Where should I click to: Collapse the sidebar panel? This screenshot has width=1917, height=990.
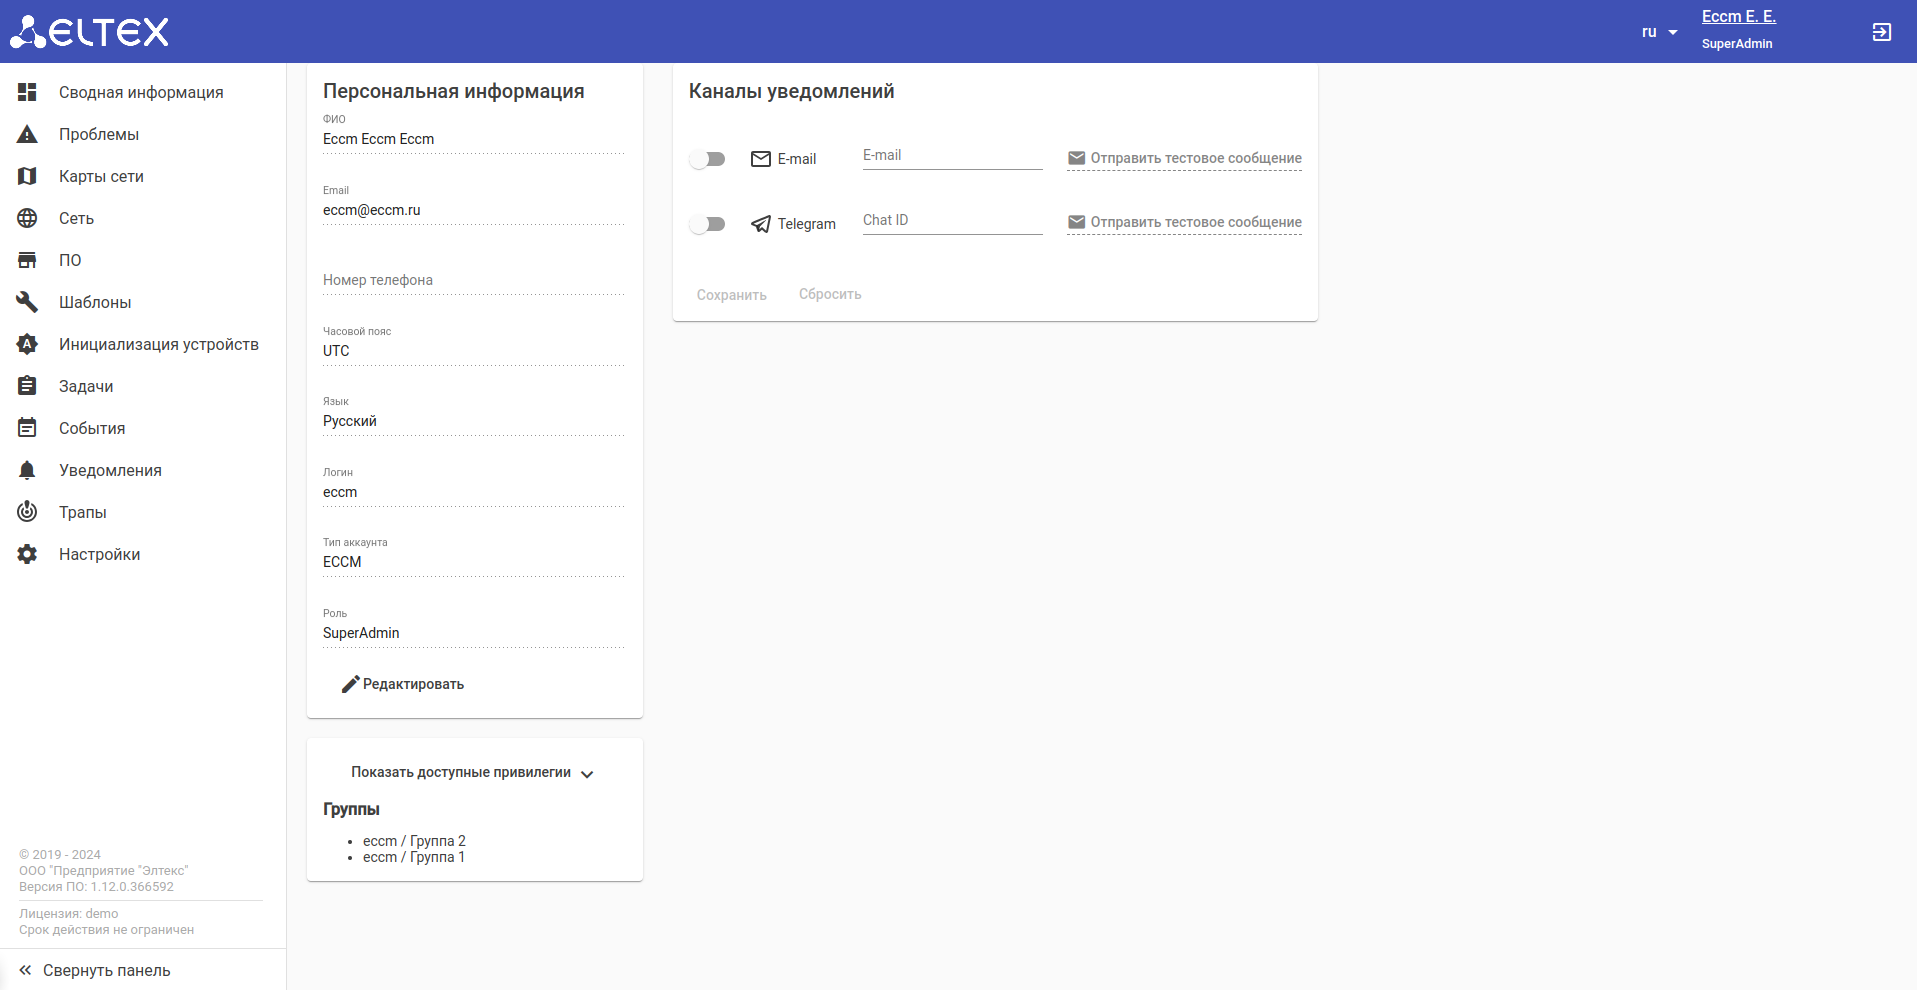[95, 970]
